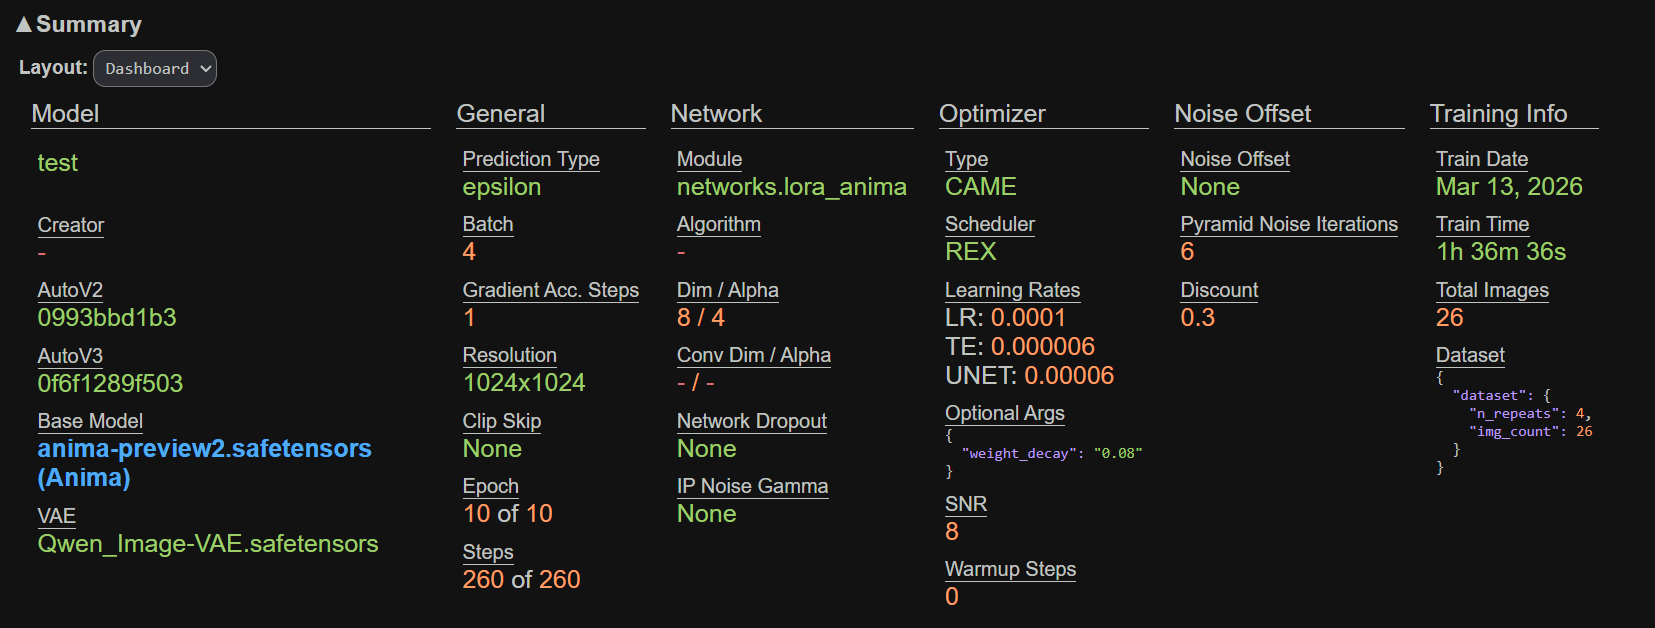The height and width of the screenshot is (628, 1655).
Task: Click the Dataset label
Action: tap(1470, 355)
